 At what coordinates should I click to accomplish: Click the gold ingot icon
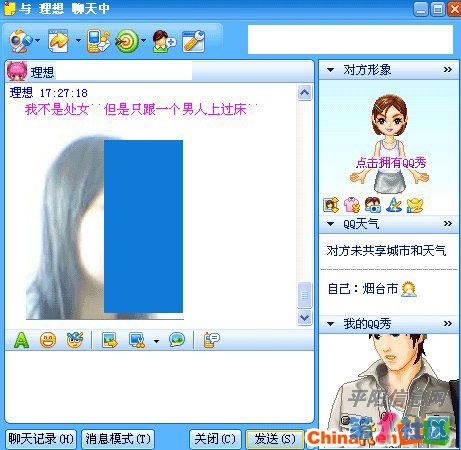(414, 205)
